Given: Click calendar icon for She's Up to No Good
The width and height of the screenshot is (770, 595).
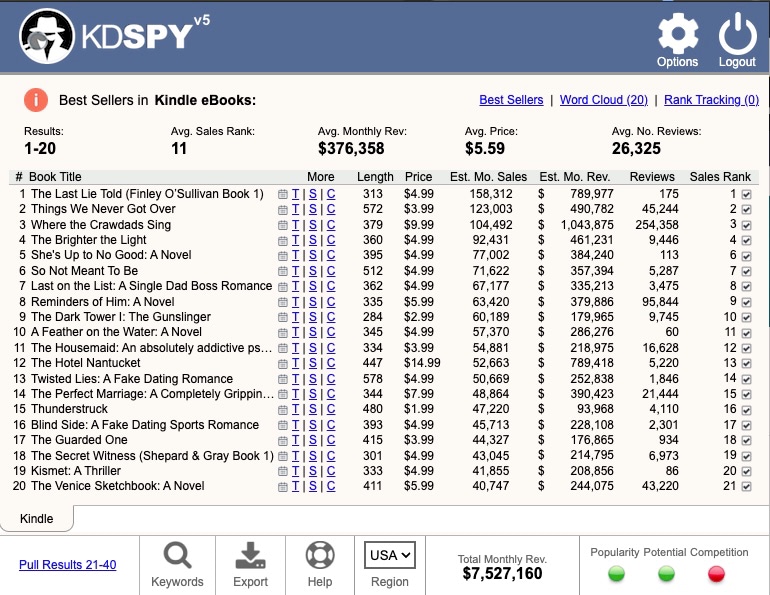Looking at the screenshot, I should [283, 256].
